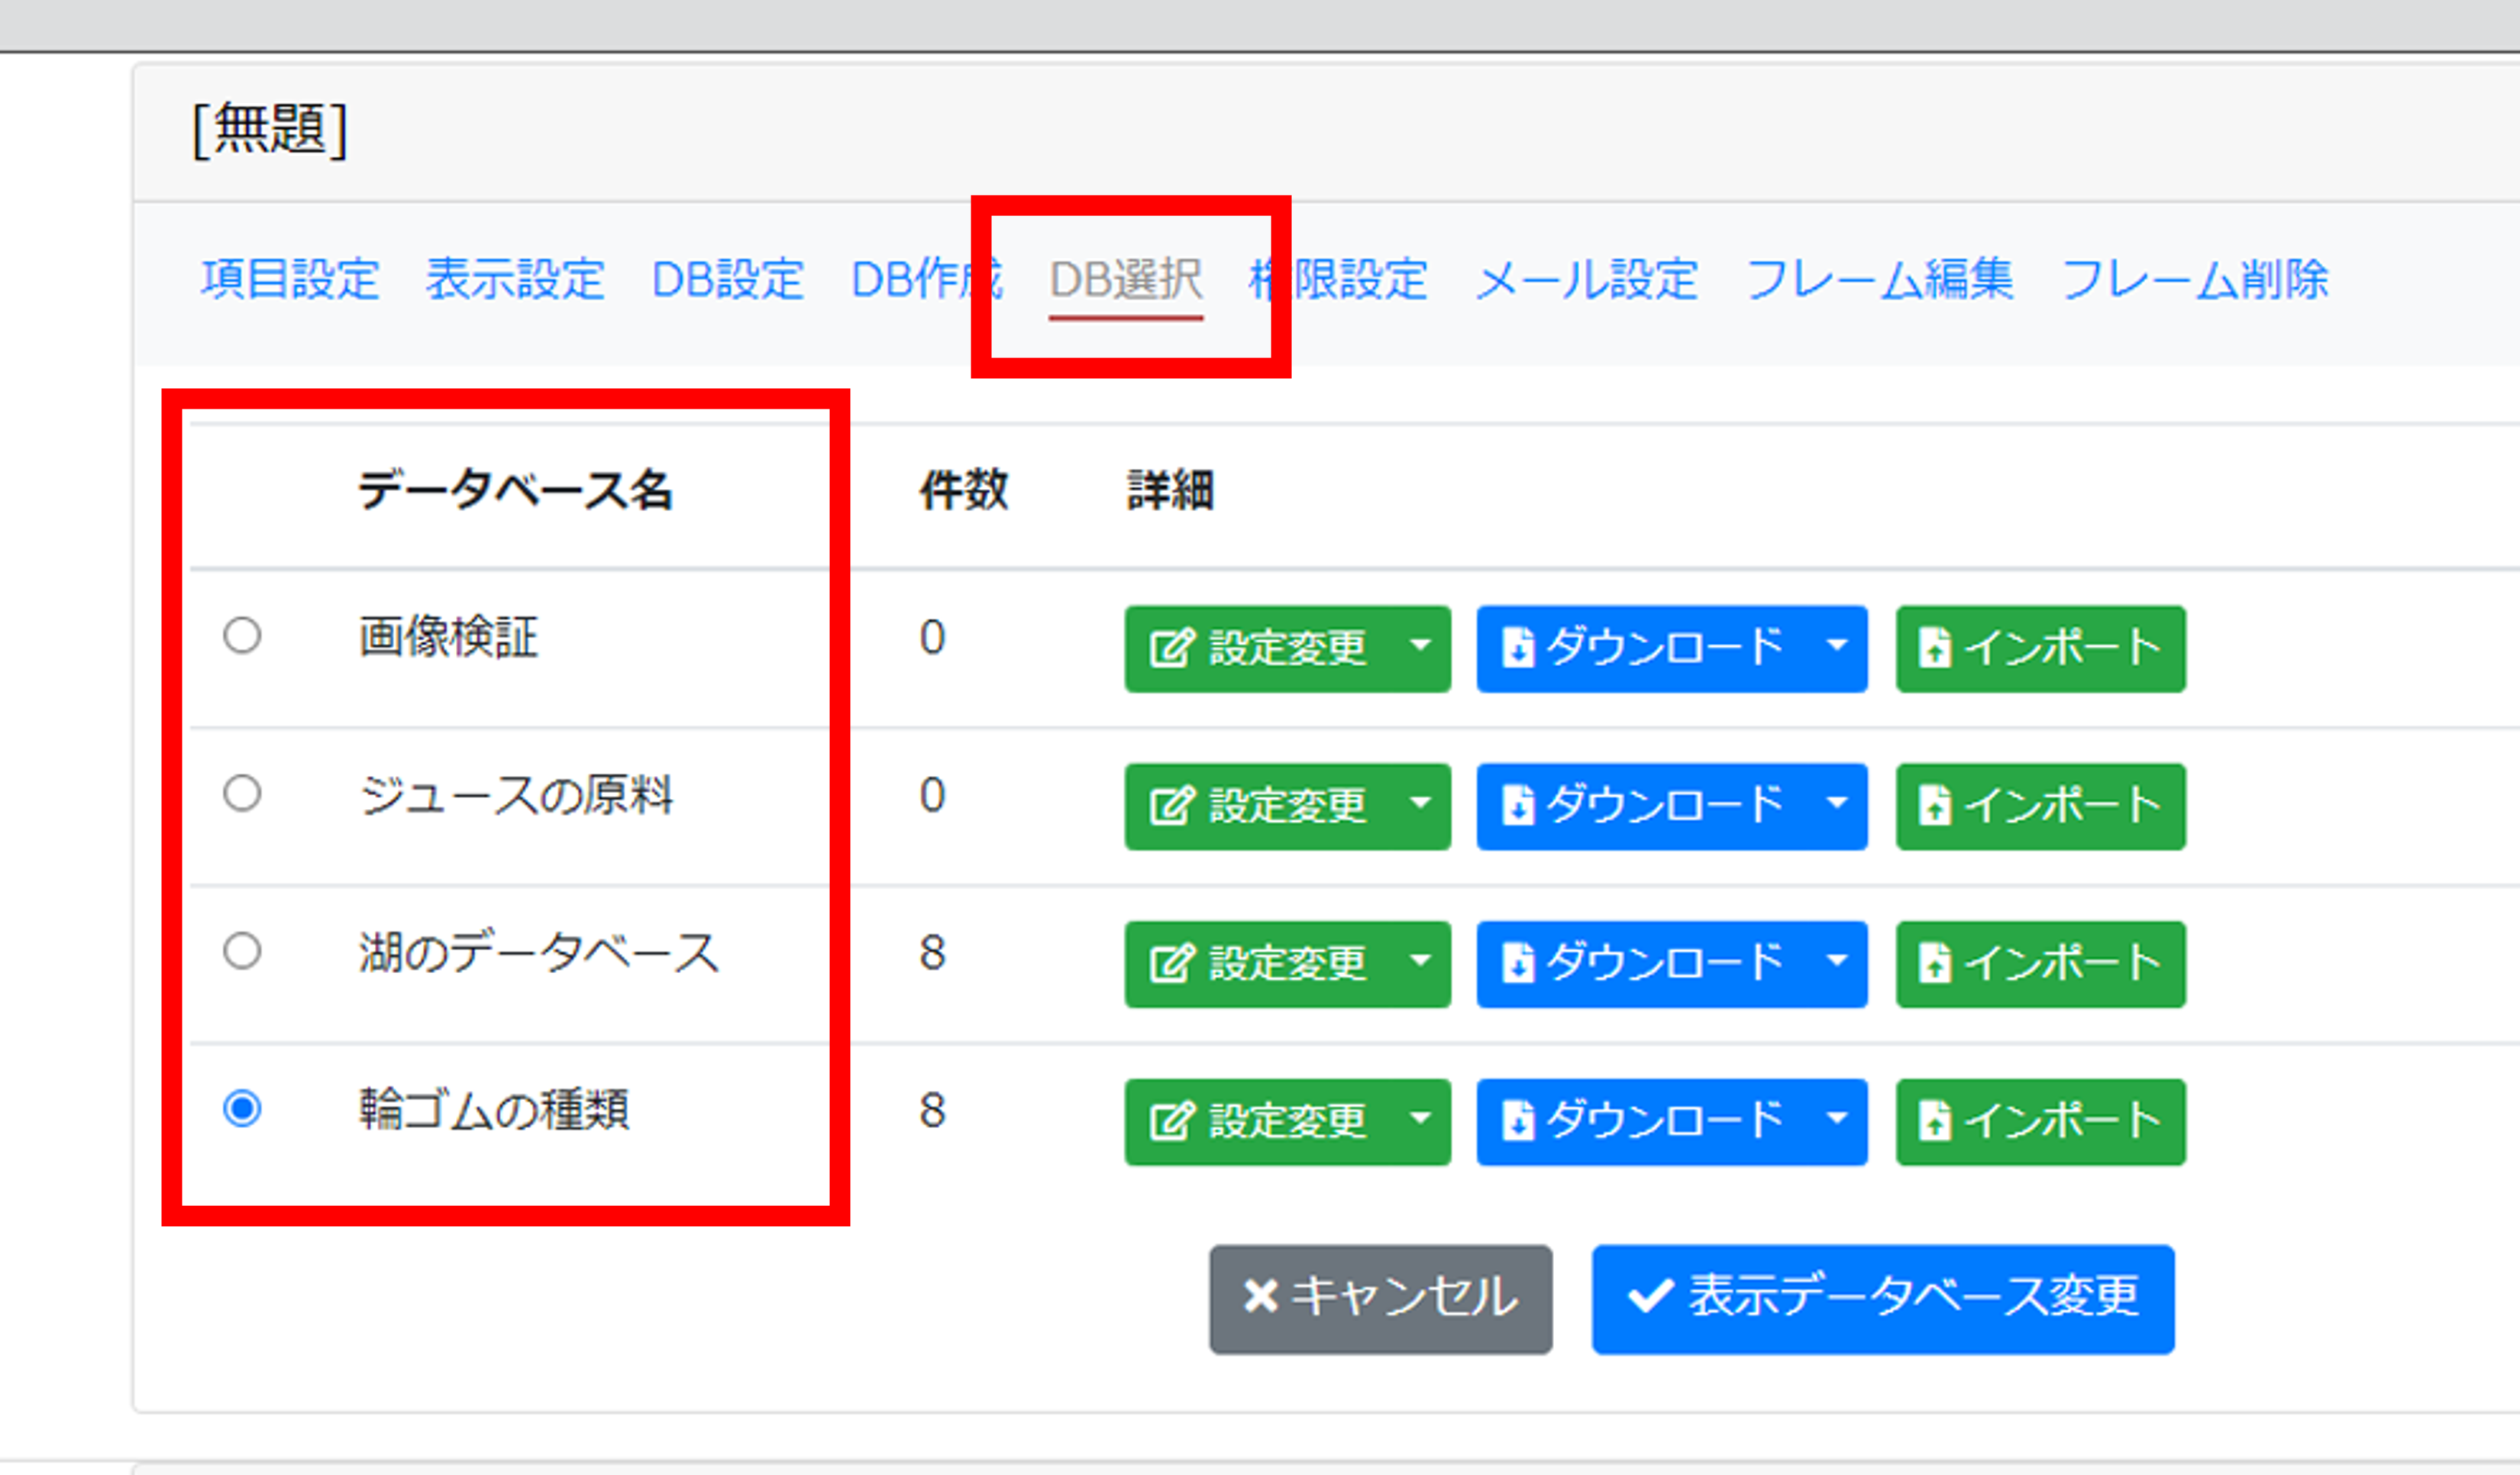Open 項目設定 tab
Image resolution: width=2520 pixels, height=1475 pixels.
[290, 279]
